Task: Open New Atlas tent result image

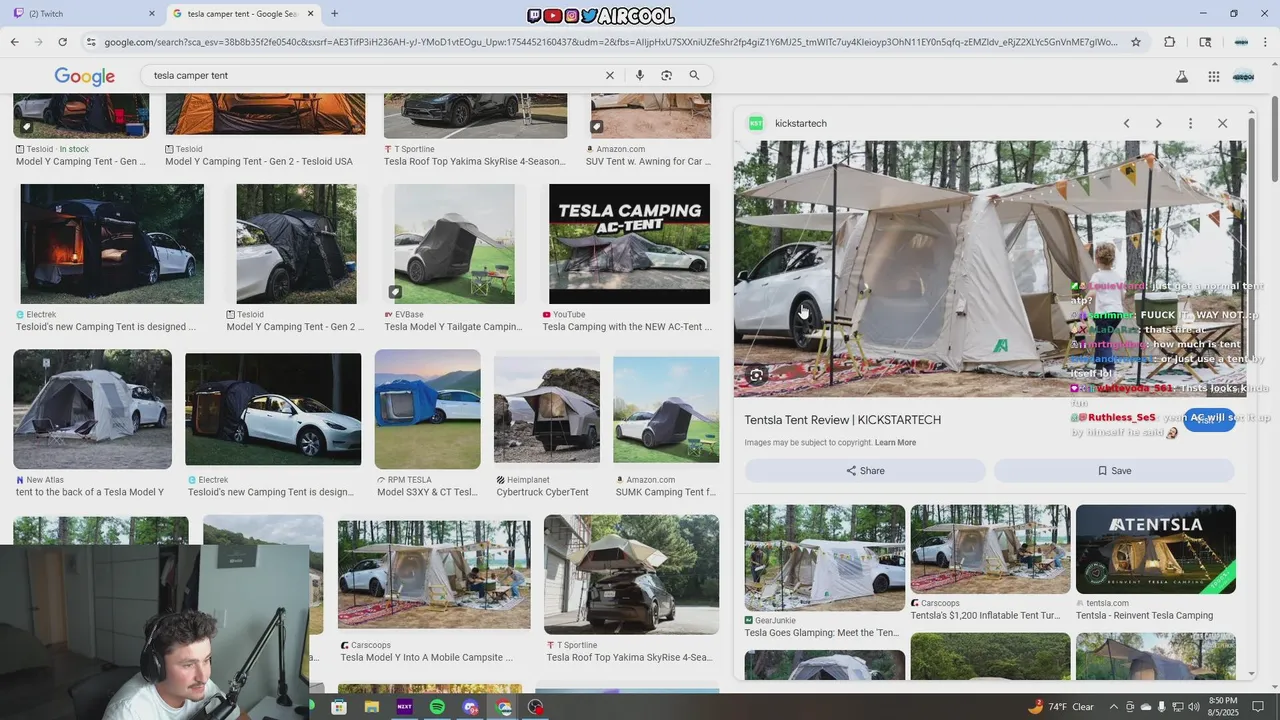Action: point(92,408)
